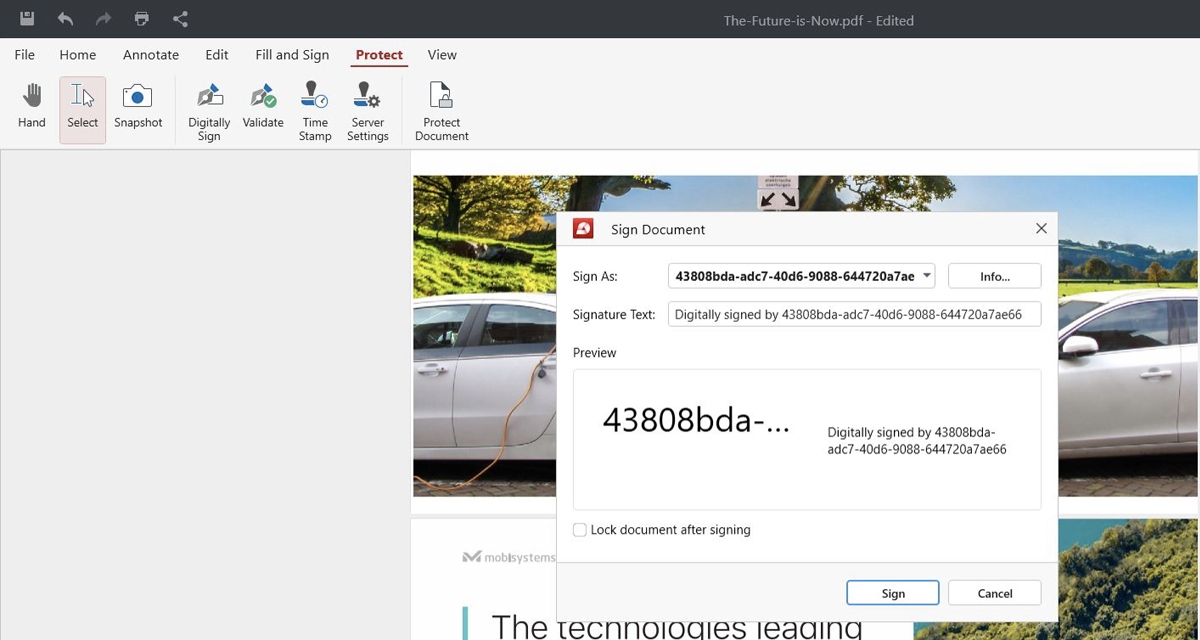Click the Print icon in title bar
This screenshot has width=1200, height=640.
click(x=142, y=19)
